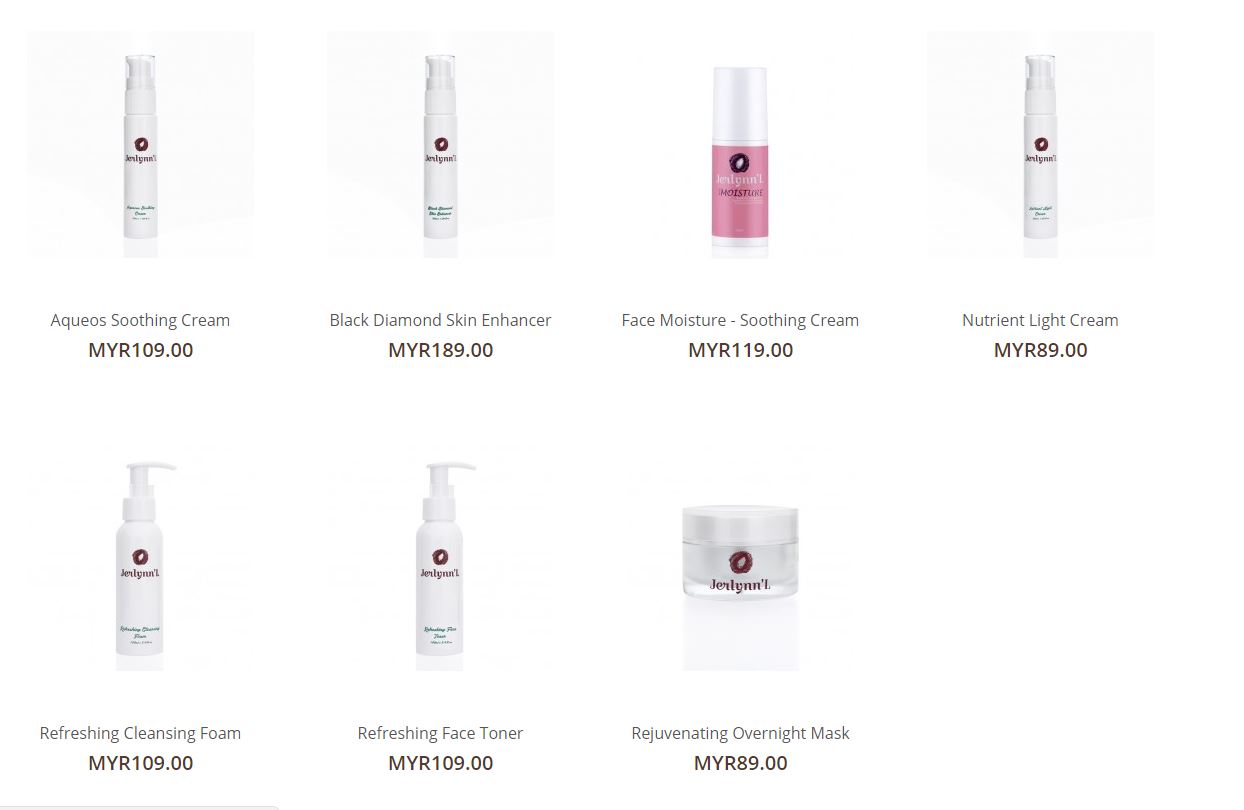Open the pink Face Moisture bottle image
The image size is (1244, 810).
[x=740, y=145]
